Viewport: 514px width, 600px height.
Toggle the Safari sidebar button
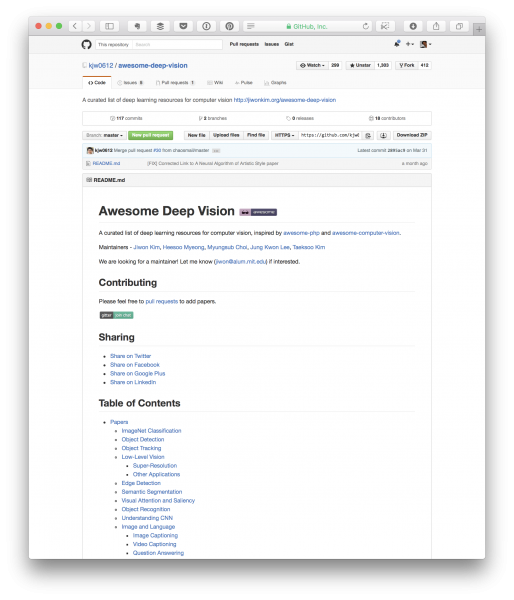click(x=109, y=26)
